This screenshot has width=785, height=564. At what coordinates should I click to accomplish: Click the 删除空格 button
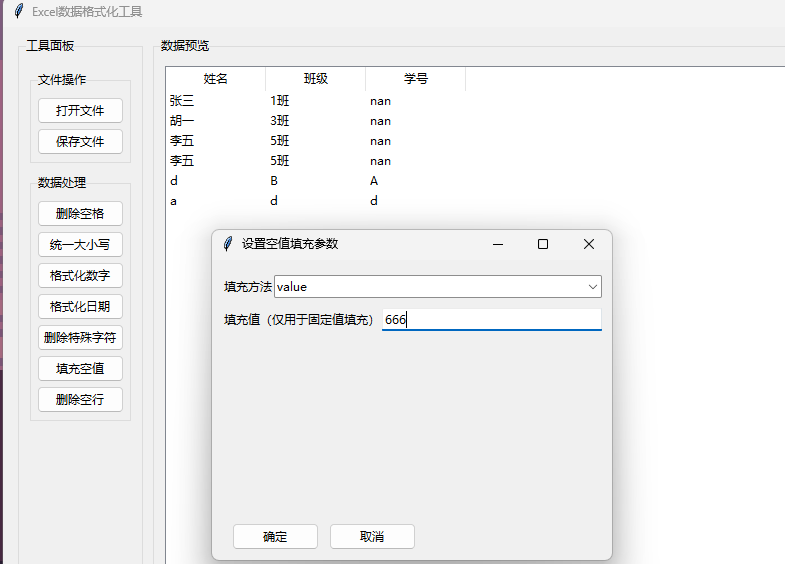[x=80, y=214]
